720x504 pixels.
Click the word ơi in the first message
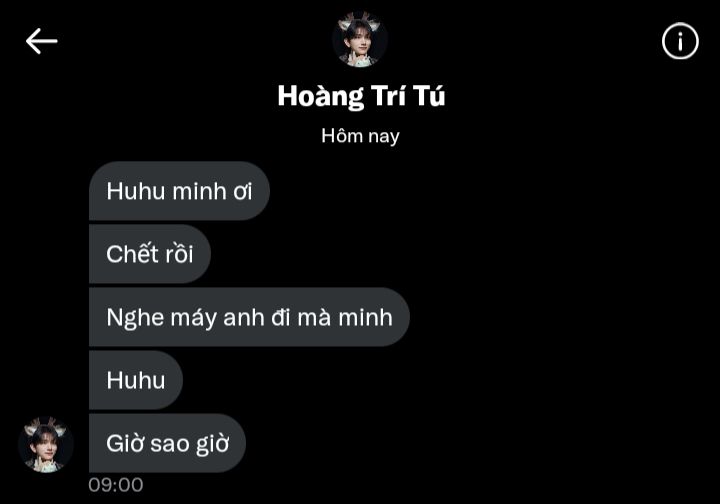pyautogui.click(x=243, y=192)
